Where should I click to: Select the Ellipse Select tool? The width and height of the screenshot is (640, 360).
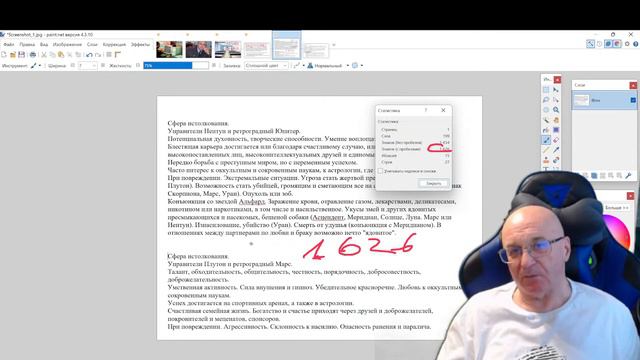[x=546, y=110]
